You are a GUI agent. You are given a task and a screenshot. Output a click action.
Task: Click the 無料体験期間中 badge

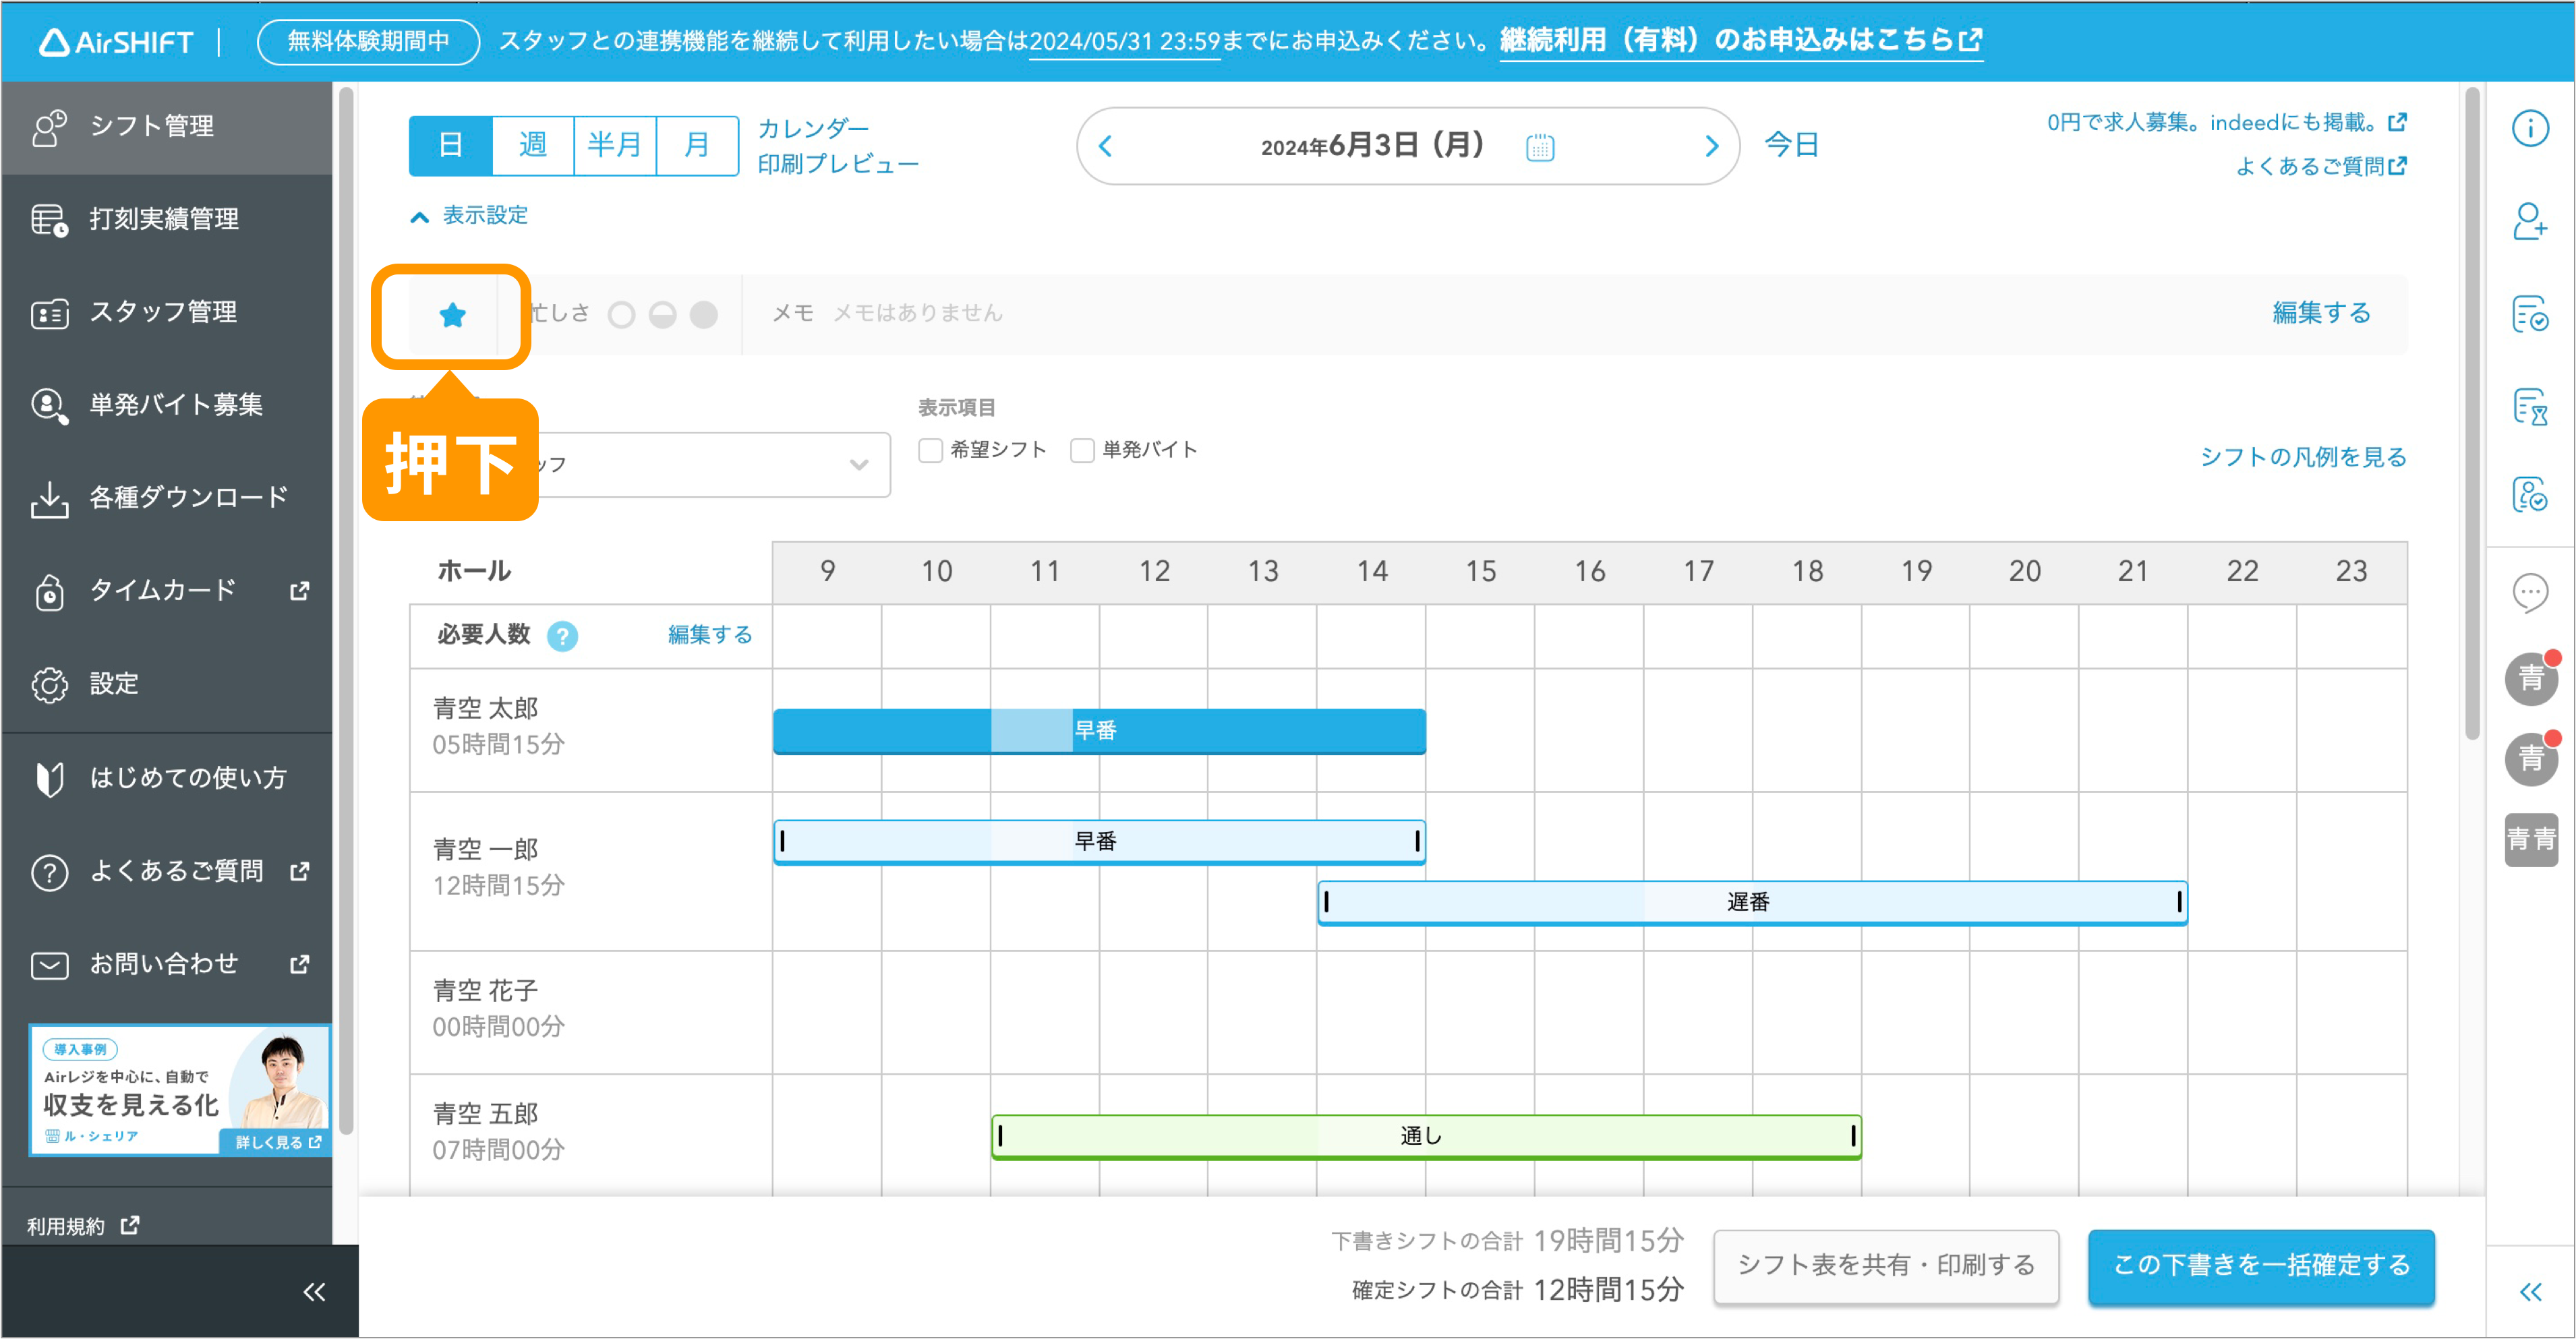(368, 42)
